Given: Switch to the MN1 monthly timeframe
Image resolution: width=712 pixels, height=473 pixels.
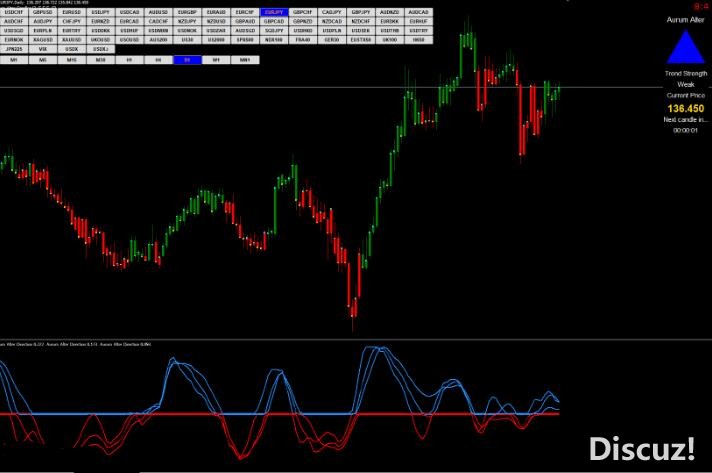Looking at the screenshot, I should [x=245, y=60].
